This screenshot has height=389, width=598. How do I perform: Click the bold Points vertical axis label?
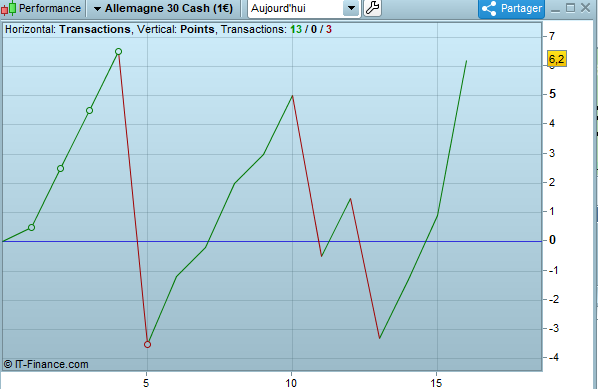197,29
